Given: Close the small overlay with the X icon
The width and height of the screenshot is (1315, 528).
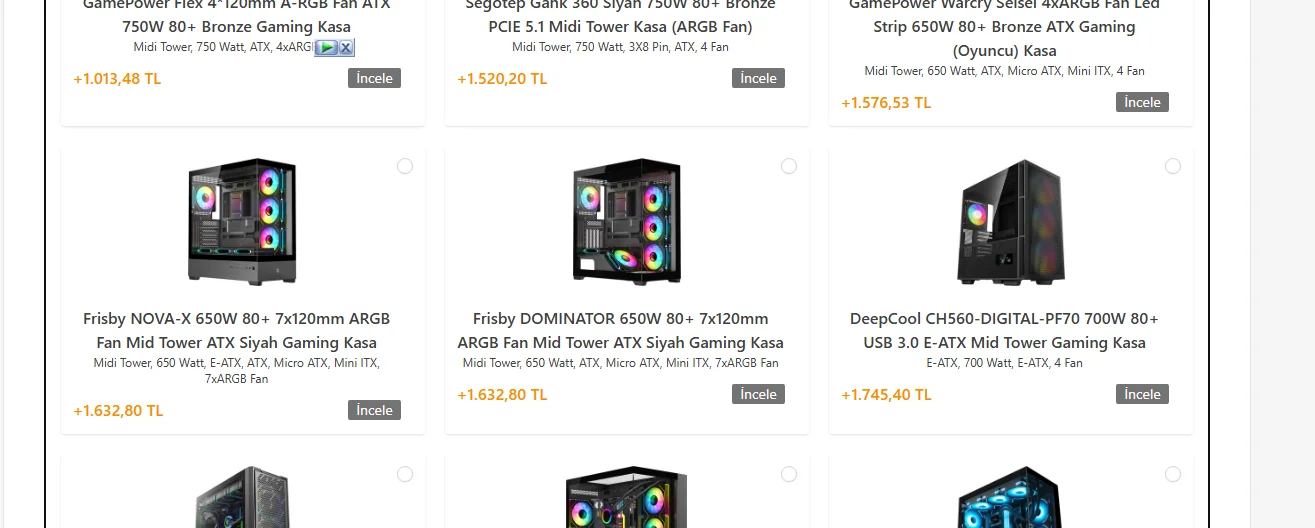Looking at the screenshot, I should tap(345, 47).
